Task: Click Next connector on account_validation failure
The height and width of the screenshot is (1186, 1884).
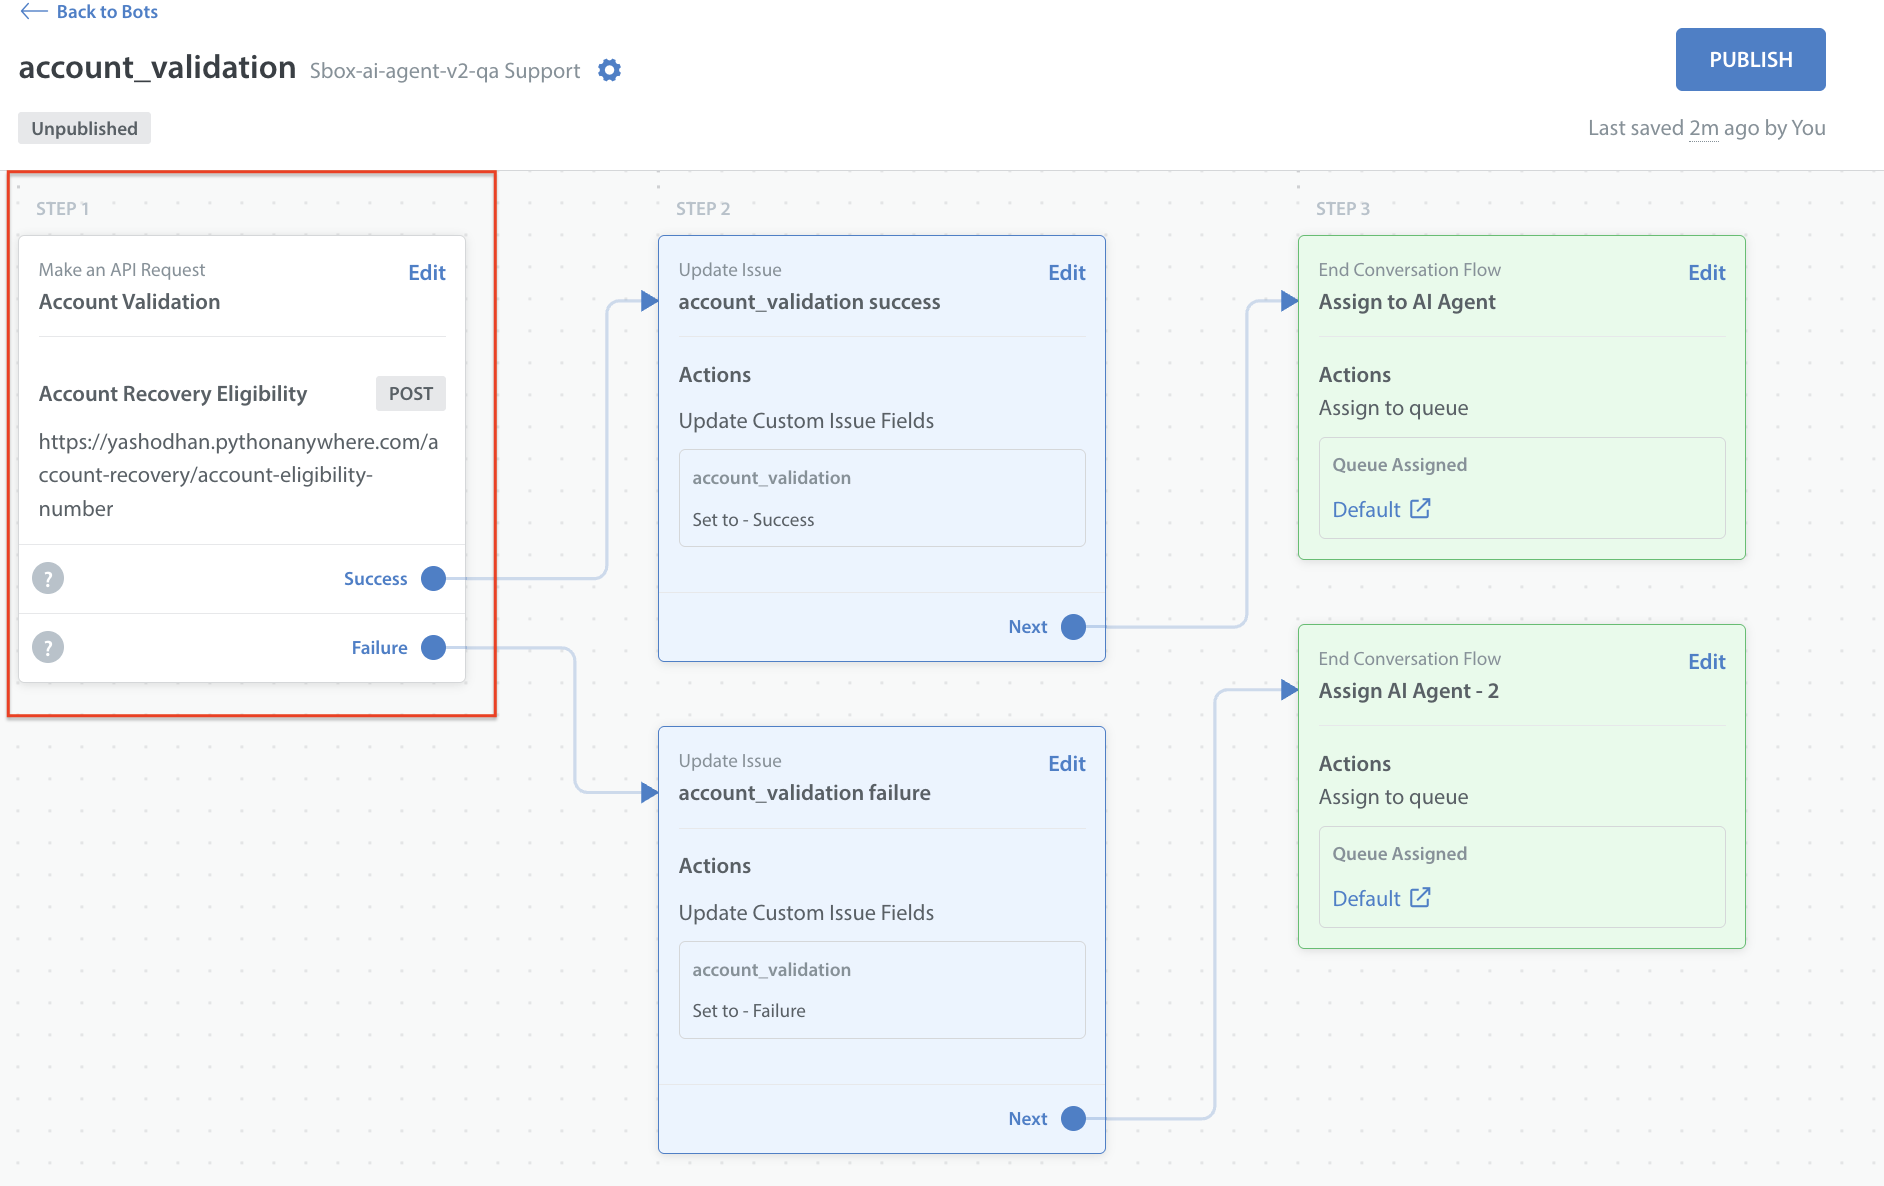Action: tap(1073, 1118)
